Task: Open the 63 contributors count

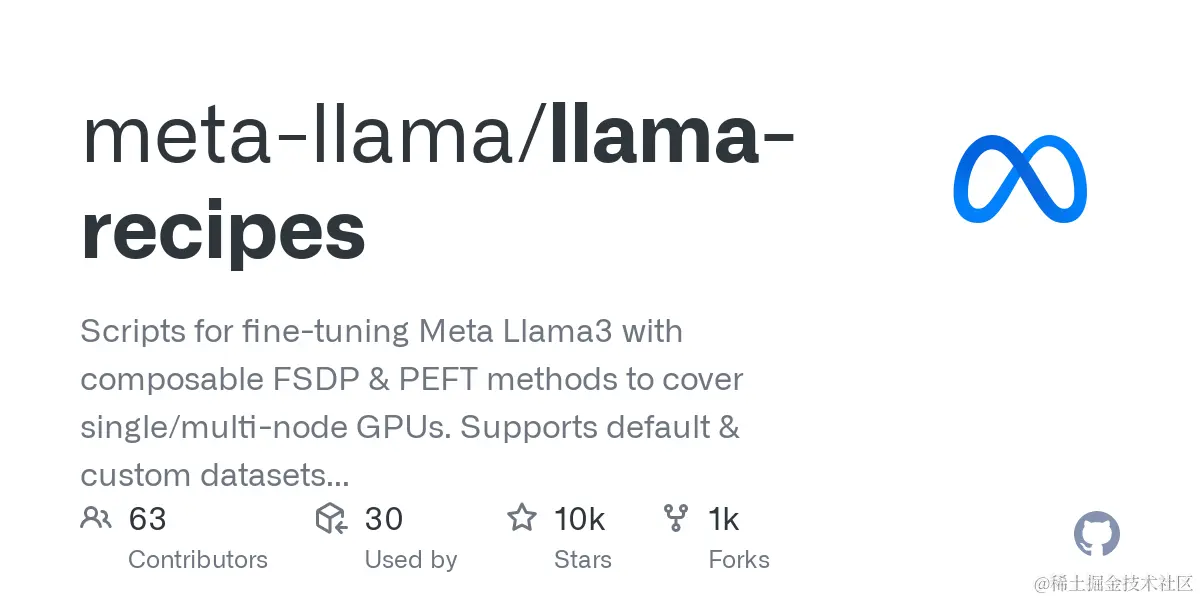Action: point(147,519)
